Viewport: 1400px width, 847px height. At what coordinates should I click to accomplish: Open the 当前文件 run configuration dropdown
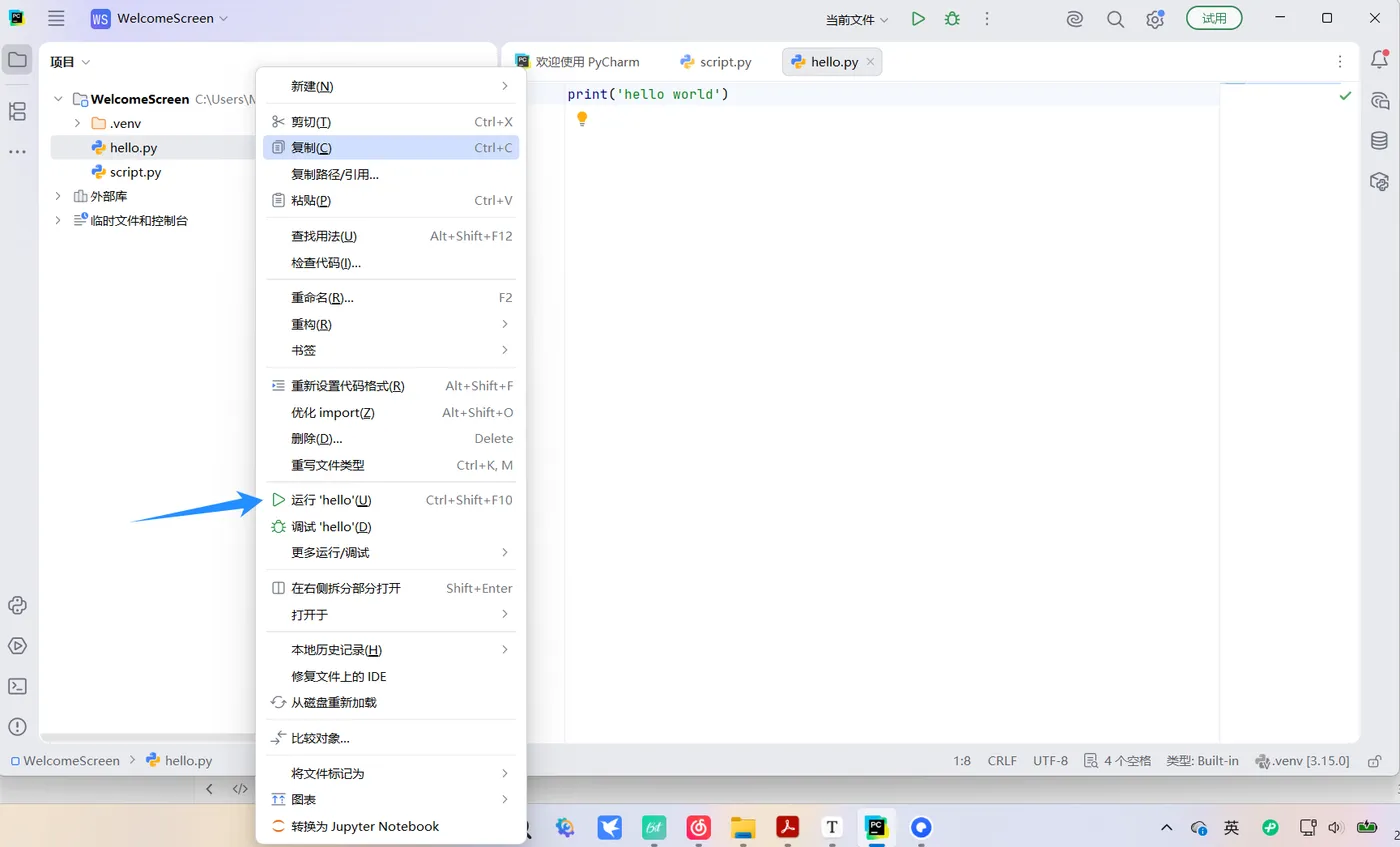pos(857,19)
